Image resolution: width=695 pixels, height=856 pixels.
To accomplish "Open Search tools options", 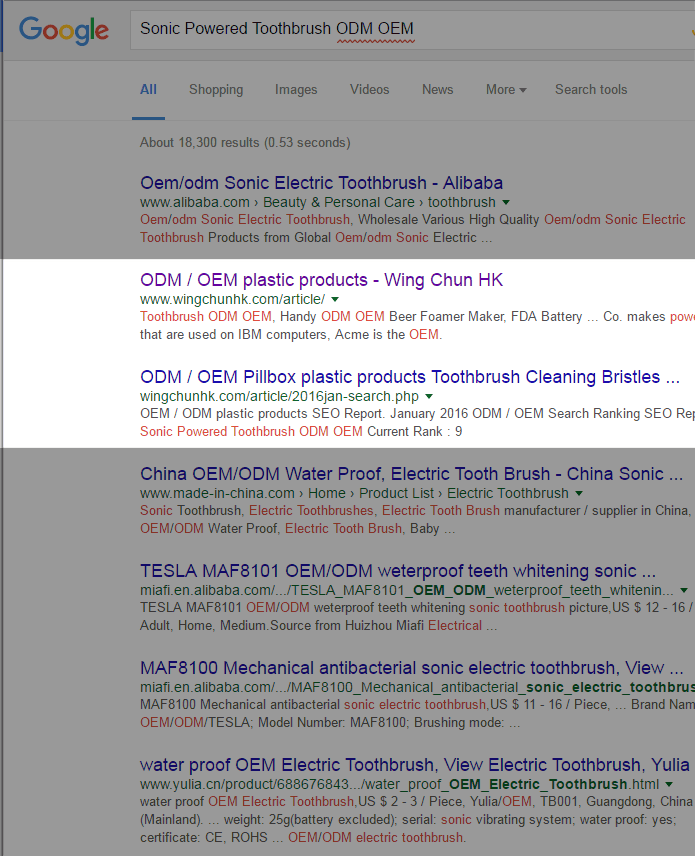I will coord(591,90).
